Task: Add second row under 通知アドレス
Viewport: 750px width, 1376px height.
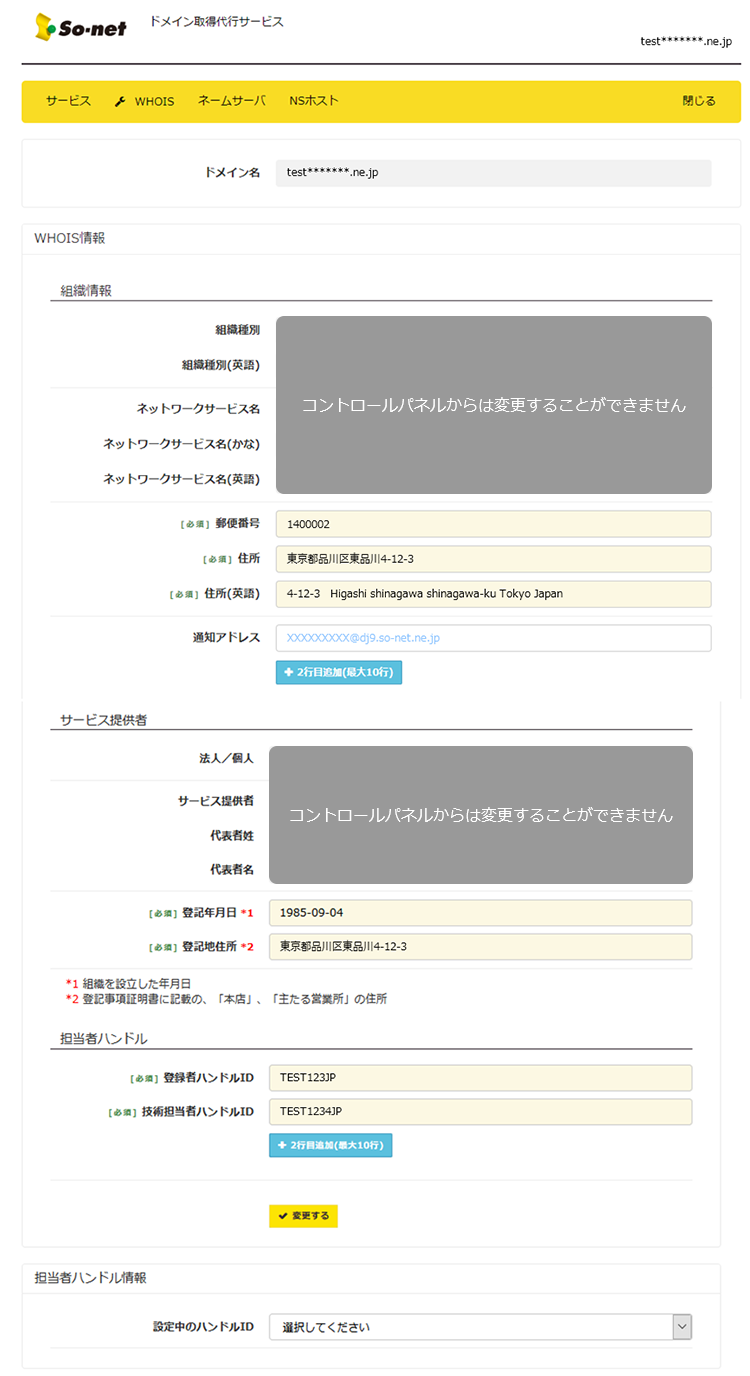Action: [339, 672]
